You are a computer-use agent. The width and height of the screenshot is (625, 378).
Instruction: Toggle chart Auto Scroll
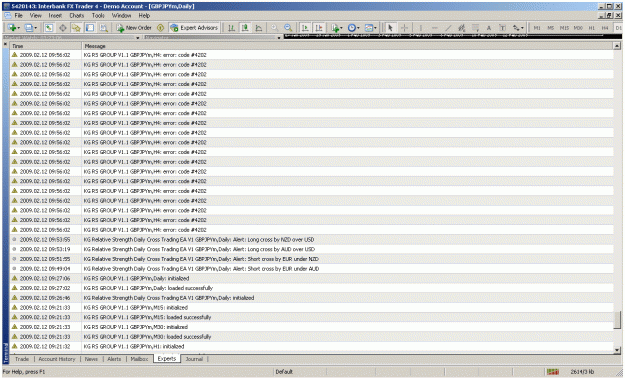coord(305,28)
